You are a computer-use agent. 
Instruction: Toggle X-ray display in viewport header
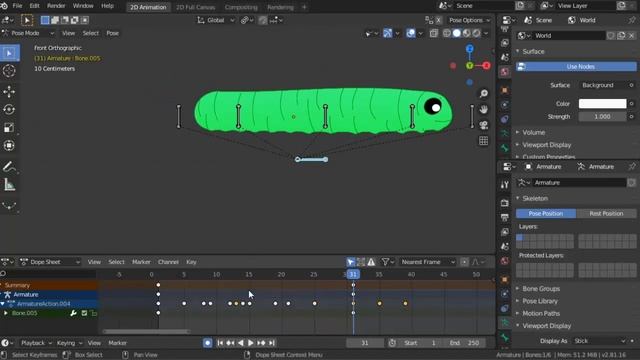point(434,33)
